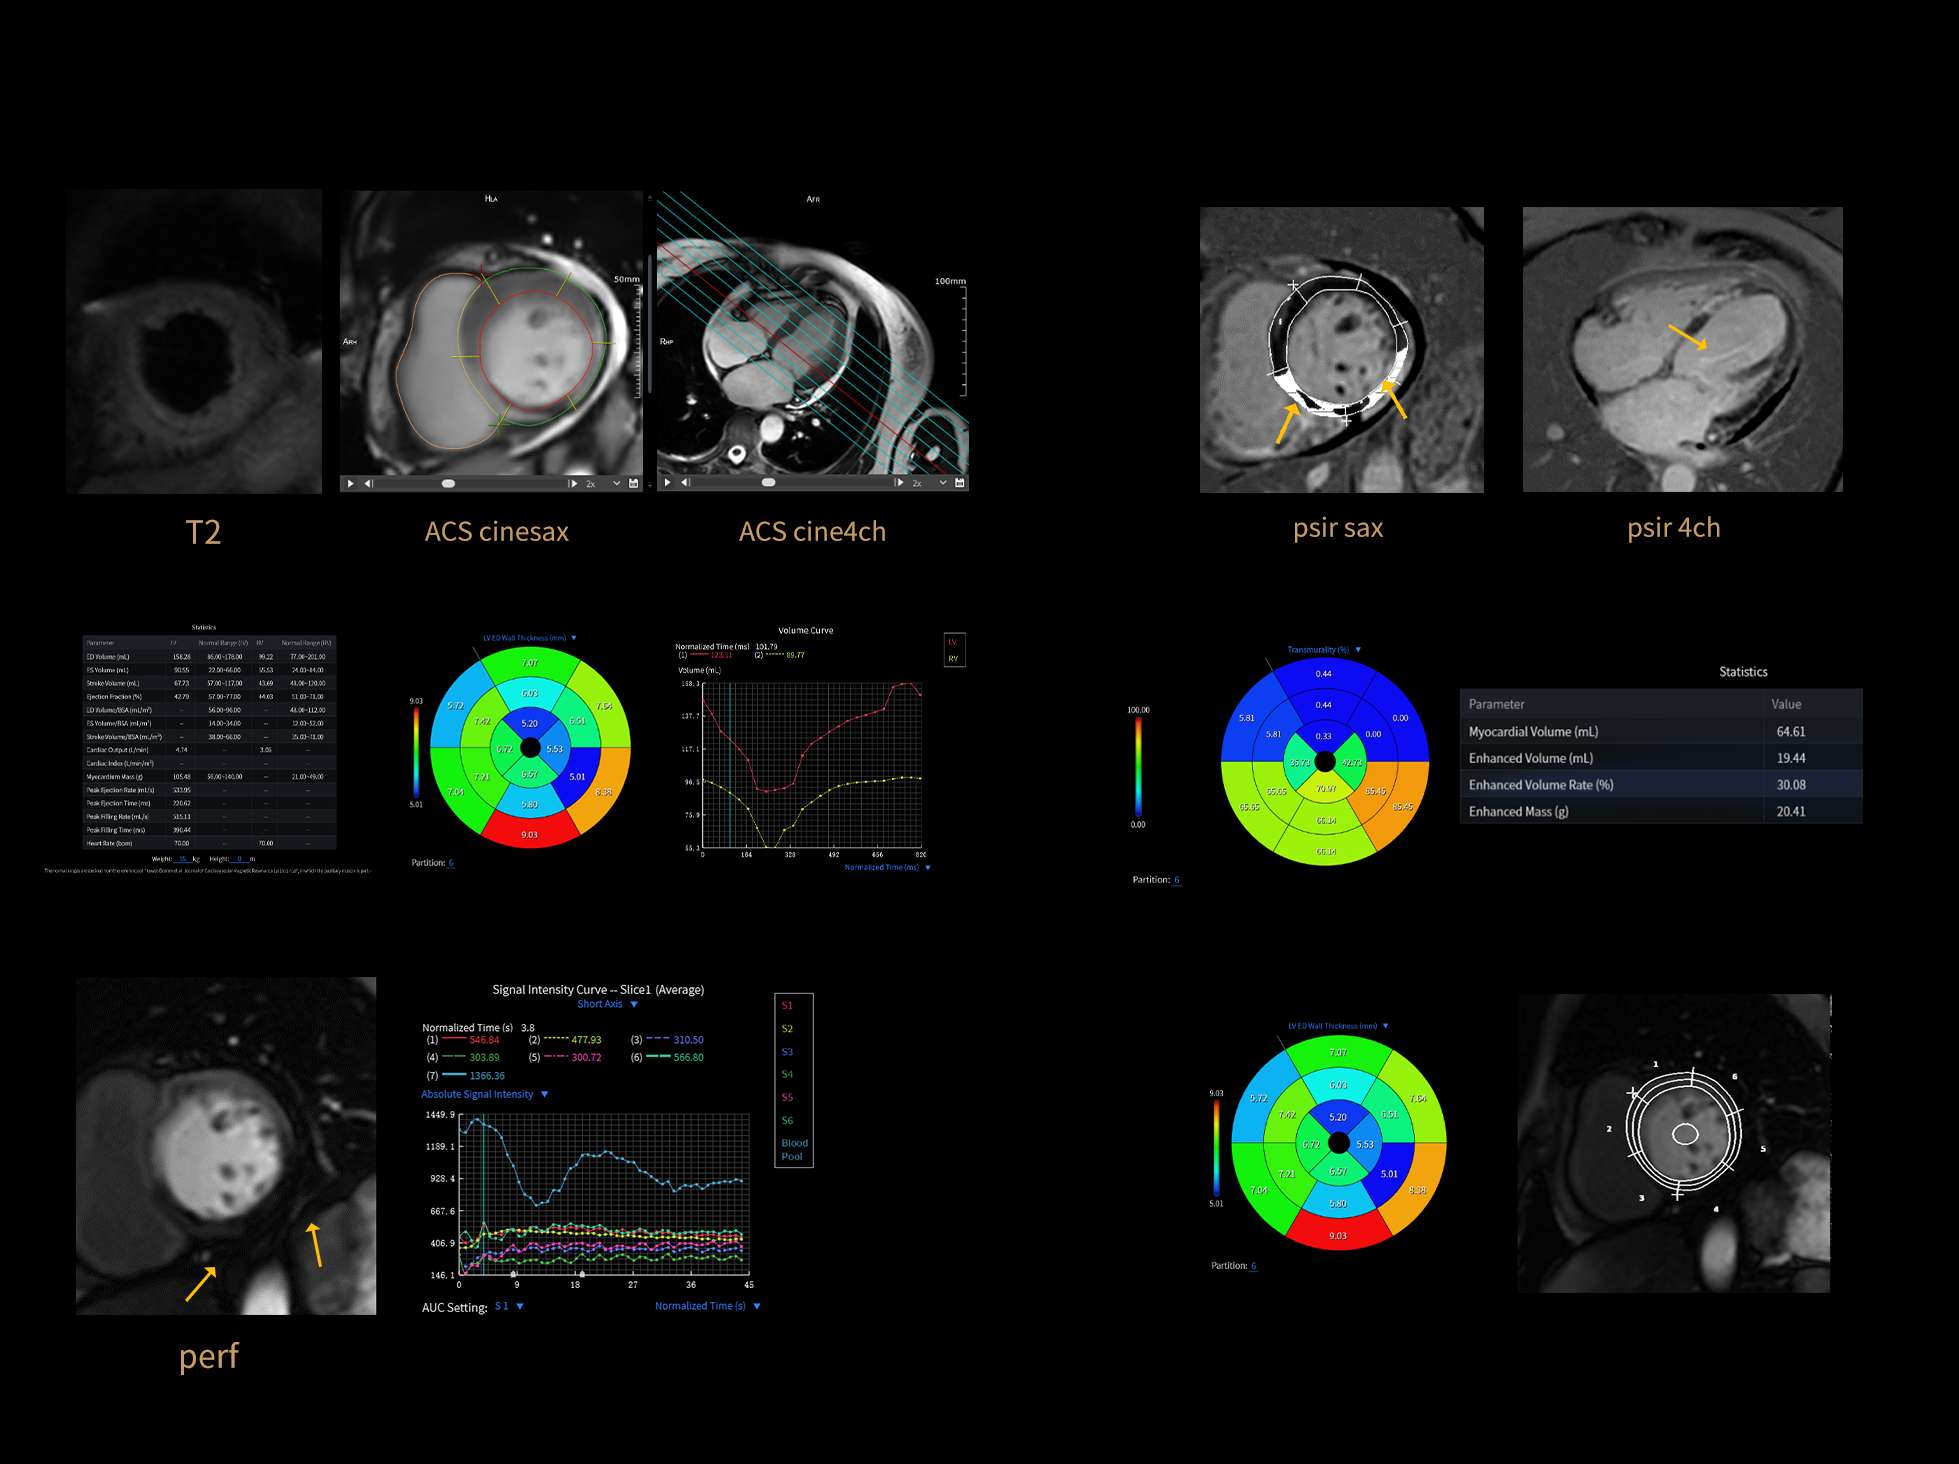The width and height of the screenshot is (1959, 1464).
Task: Play the ACS cinesax cine loop
Action: (x=350, y=483)
